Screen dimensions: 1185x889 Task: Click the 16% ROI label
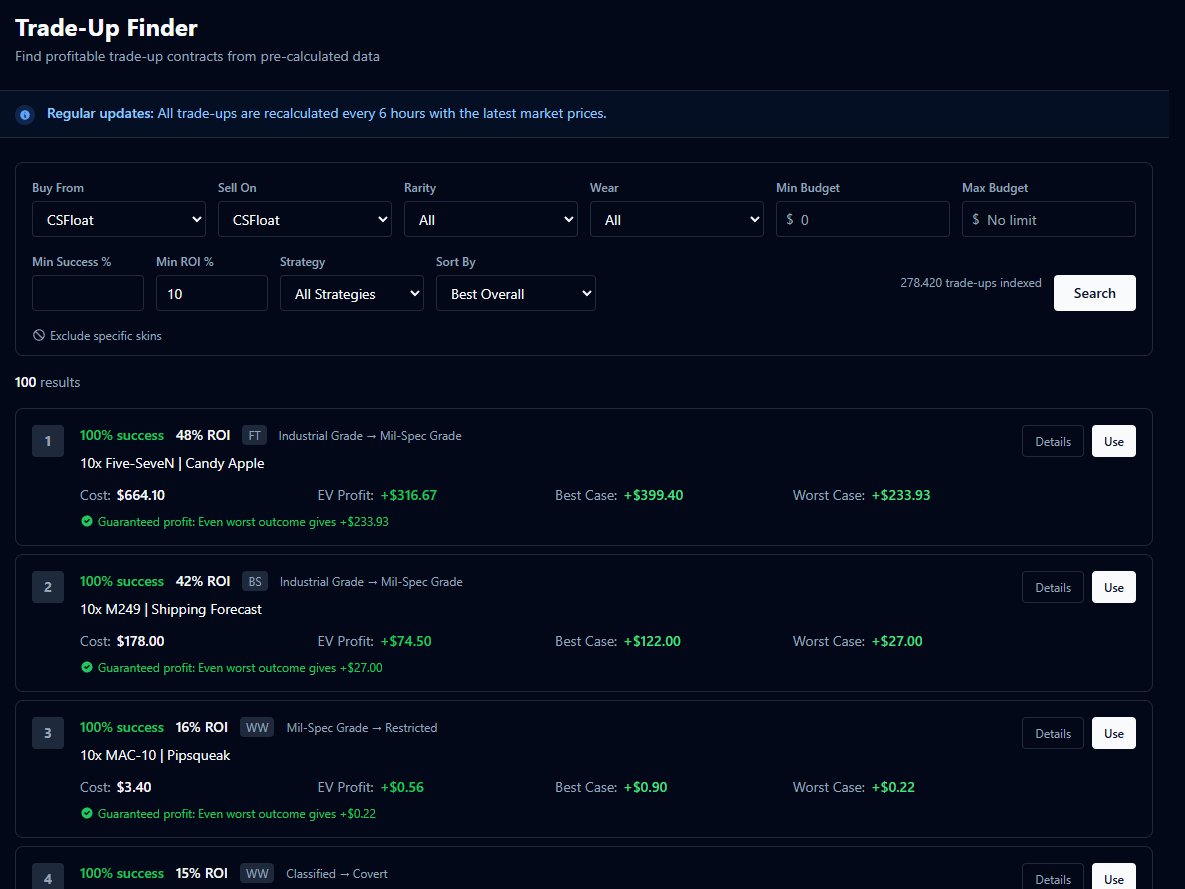[201, 727]
